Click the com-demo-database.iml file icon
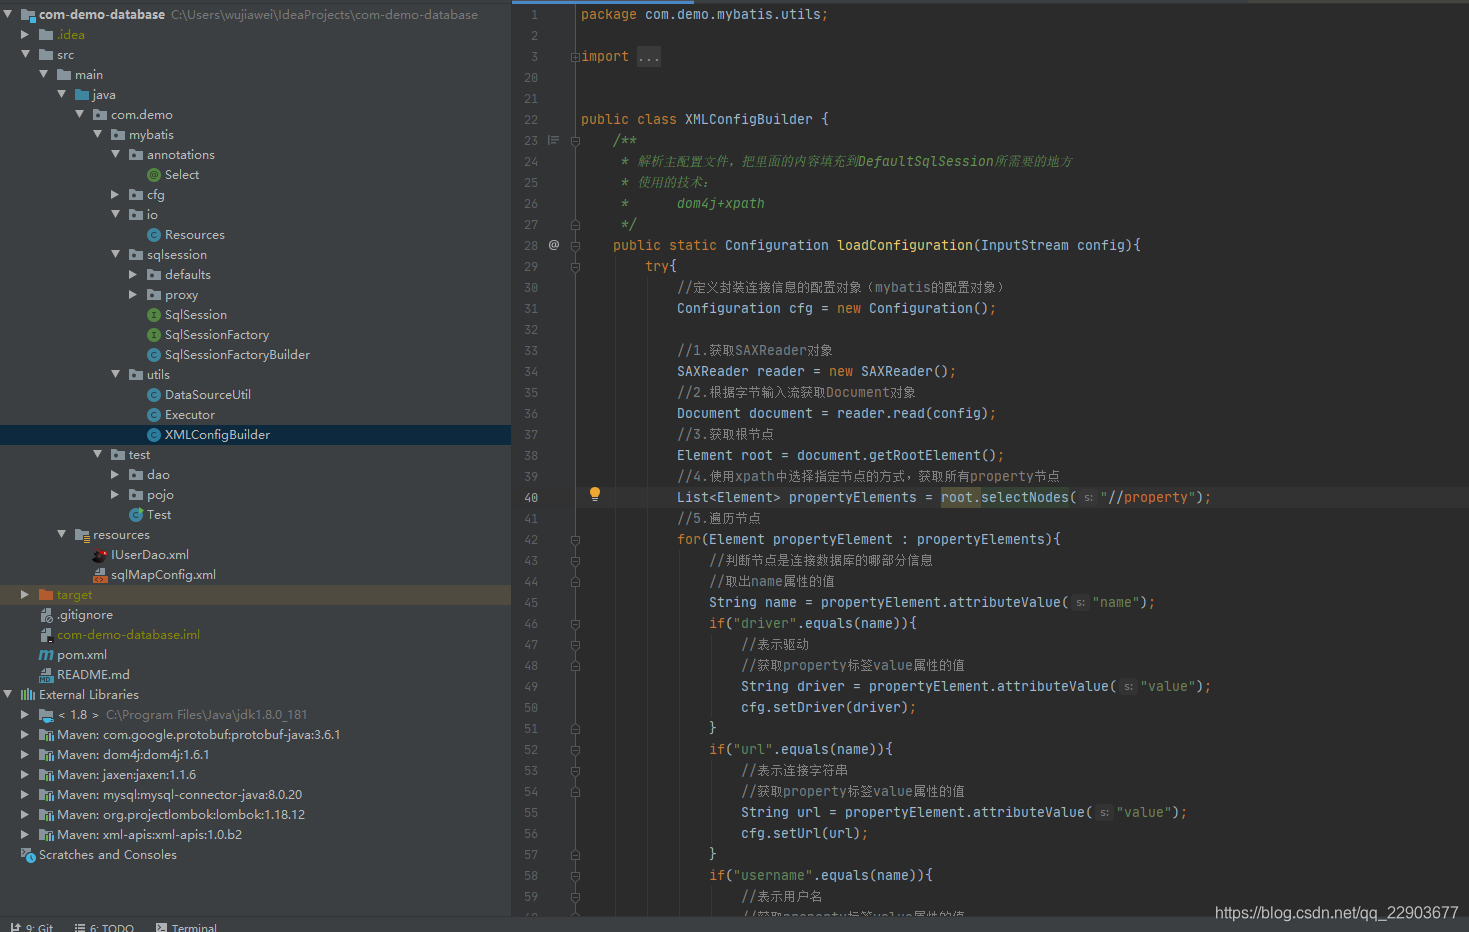 (x=46, y=635)
